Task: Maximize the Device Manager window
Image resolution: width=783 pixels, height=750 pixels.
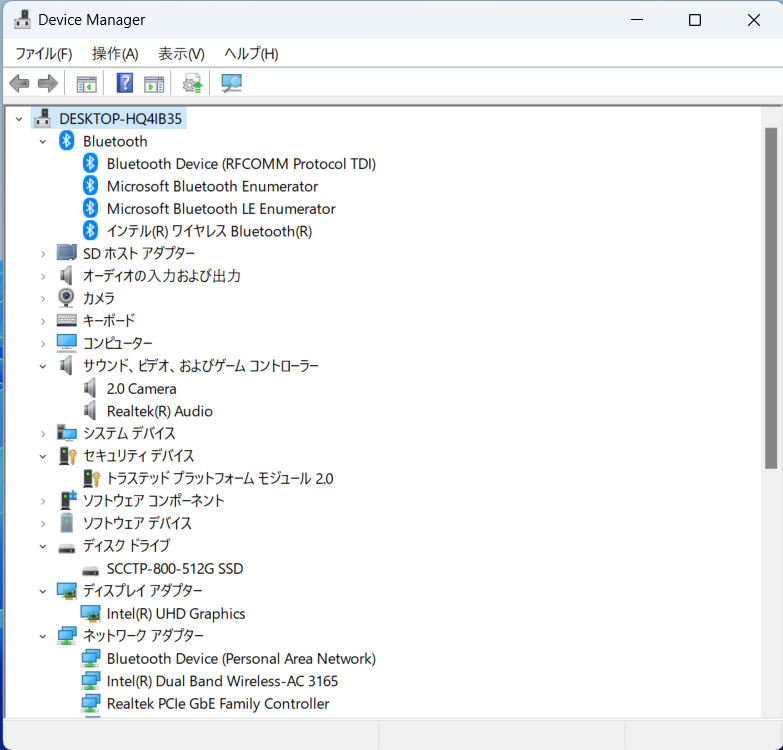Action: [x=695, y=20]
